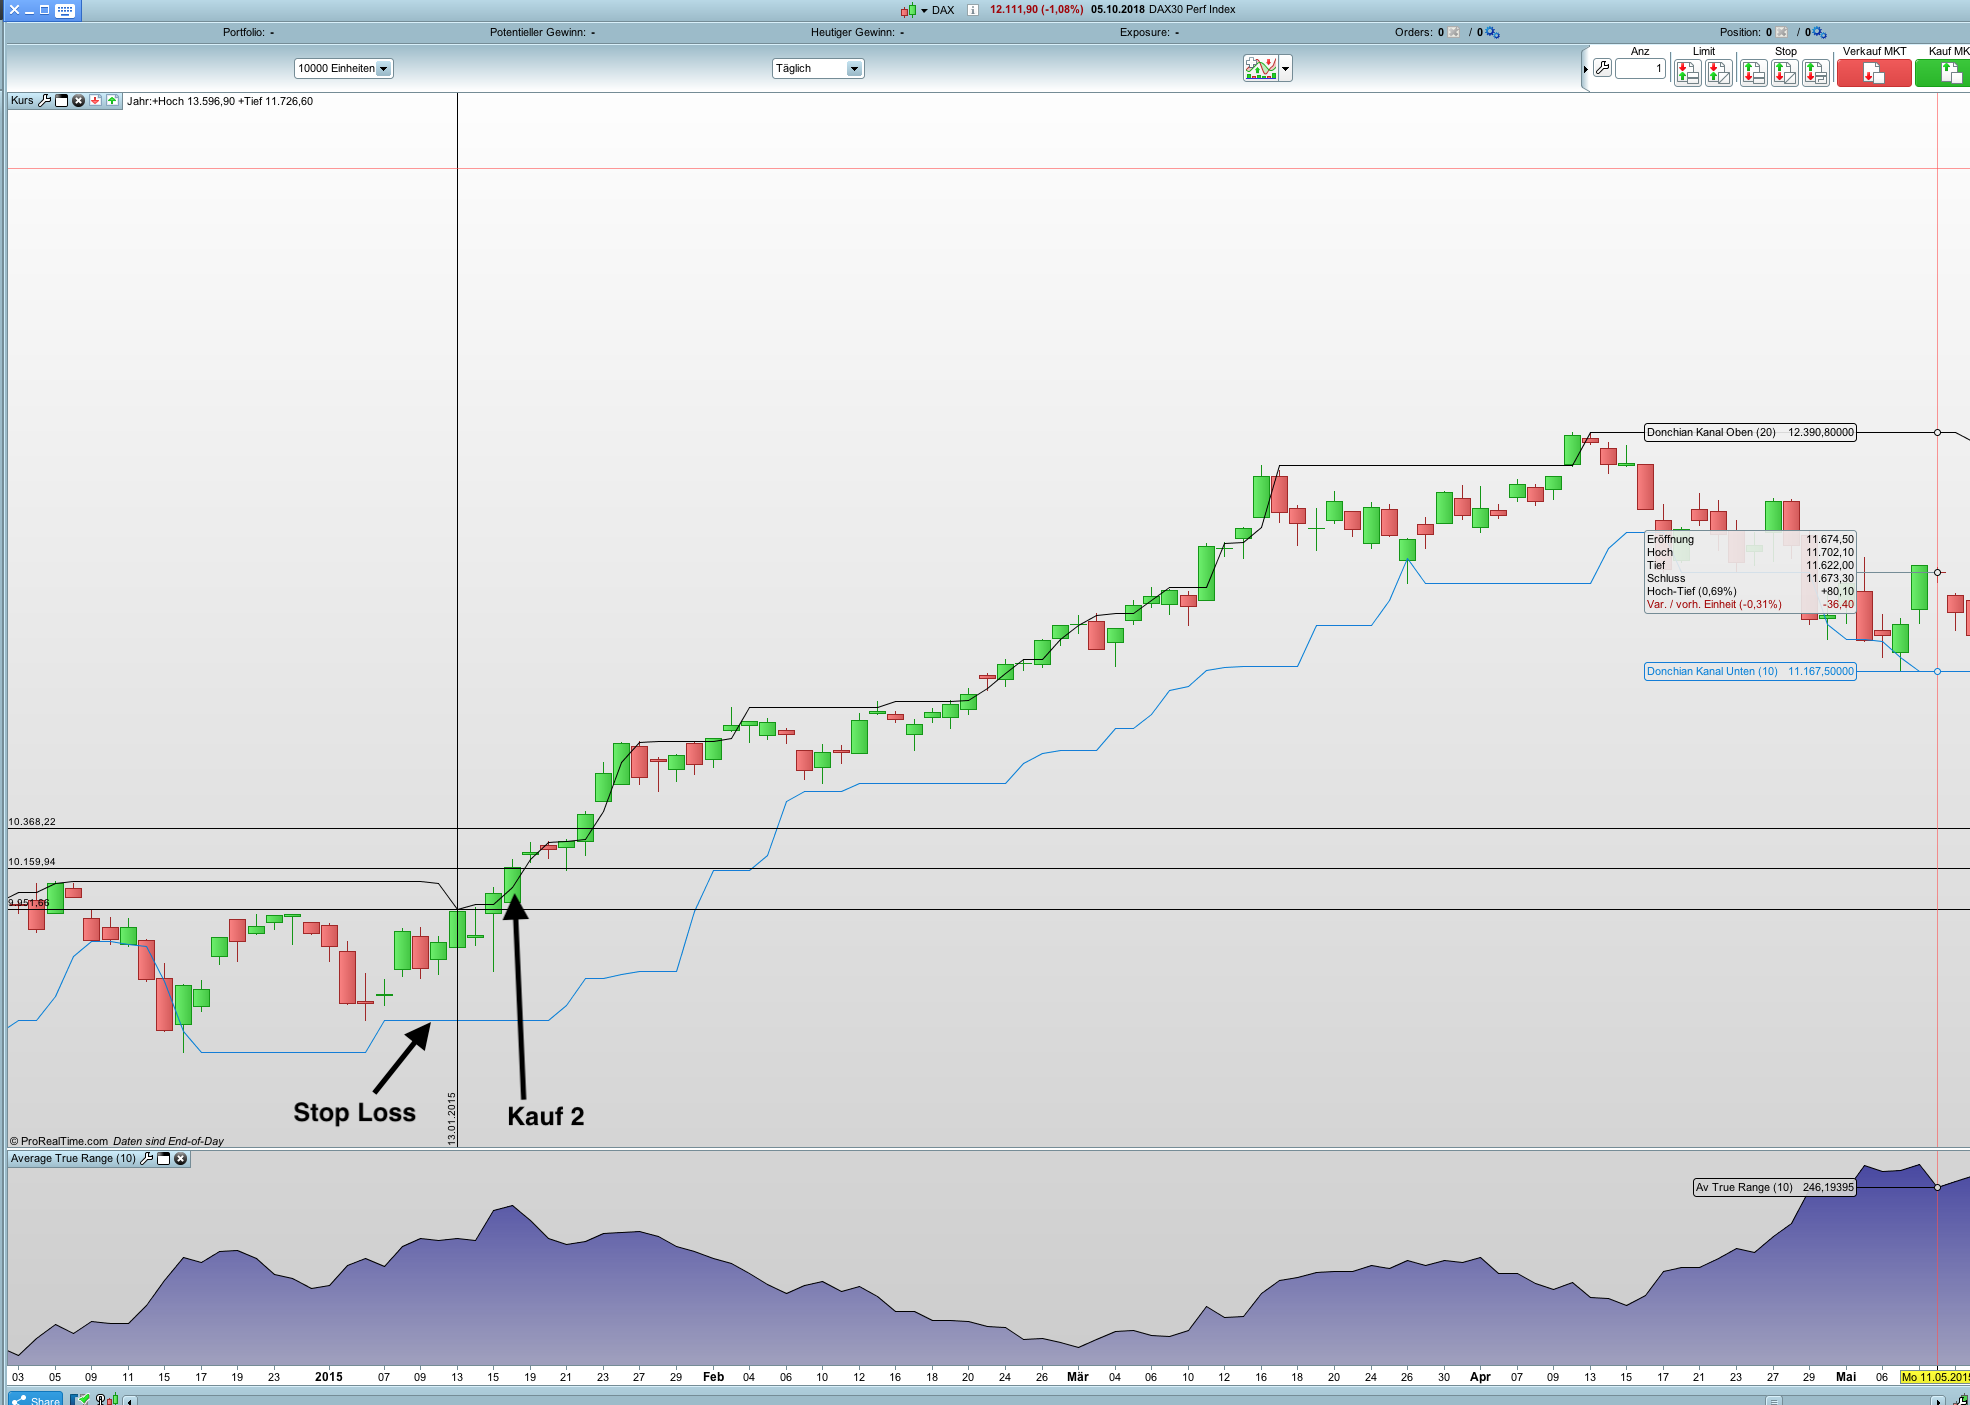
Task: Click first Limit order icon
Action: [x=1687, y=72]
